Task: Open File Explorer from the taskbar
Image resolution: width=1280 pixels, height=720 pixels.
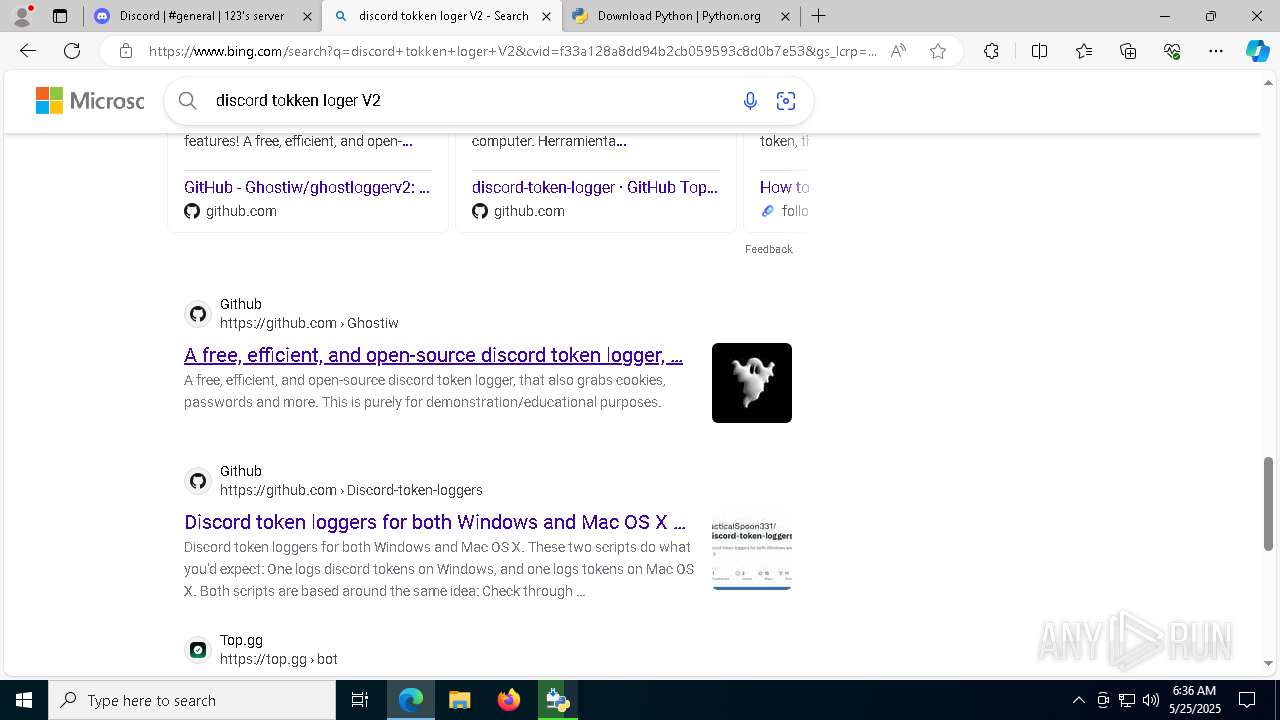Action: click(x=460, y=700)
